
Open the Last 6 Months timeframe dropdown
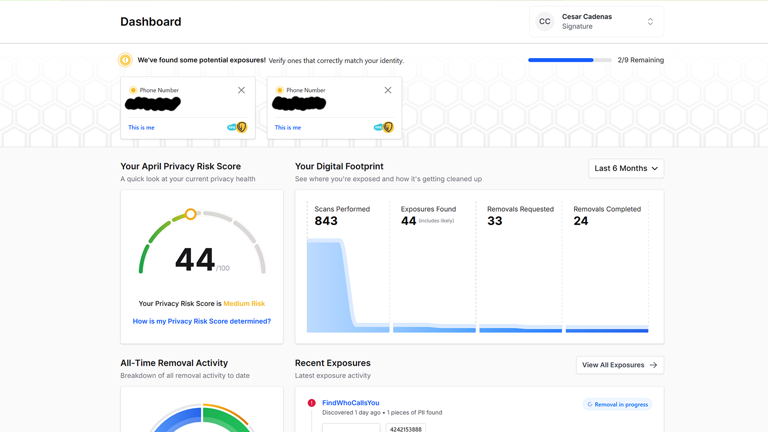(x=626, y=168)
